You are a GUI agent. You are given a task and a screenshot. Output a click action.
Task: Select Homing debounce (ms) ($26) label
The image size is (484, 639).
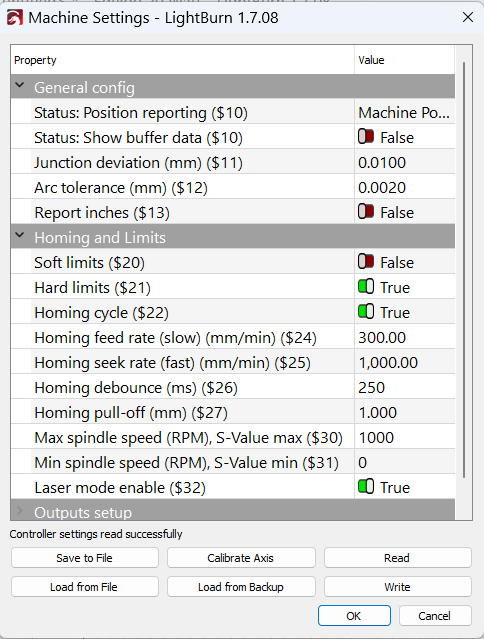[136, 388]
